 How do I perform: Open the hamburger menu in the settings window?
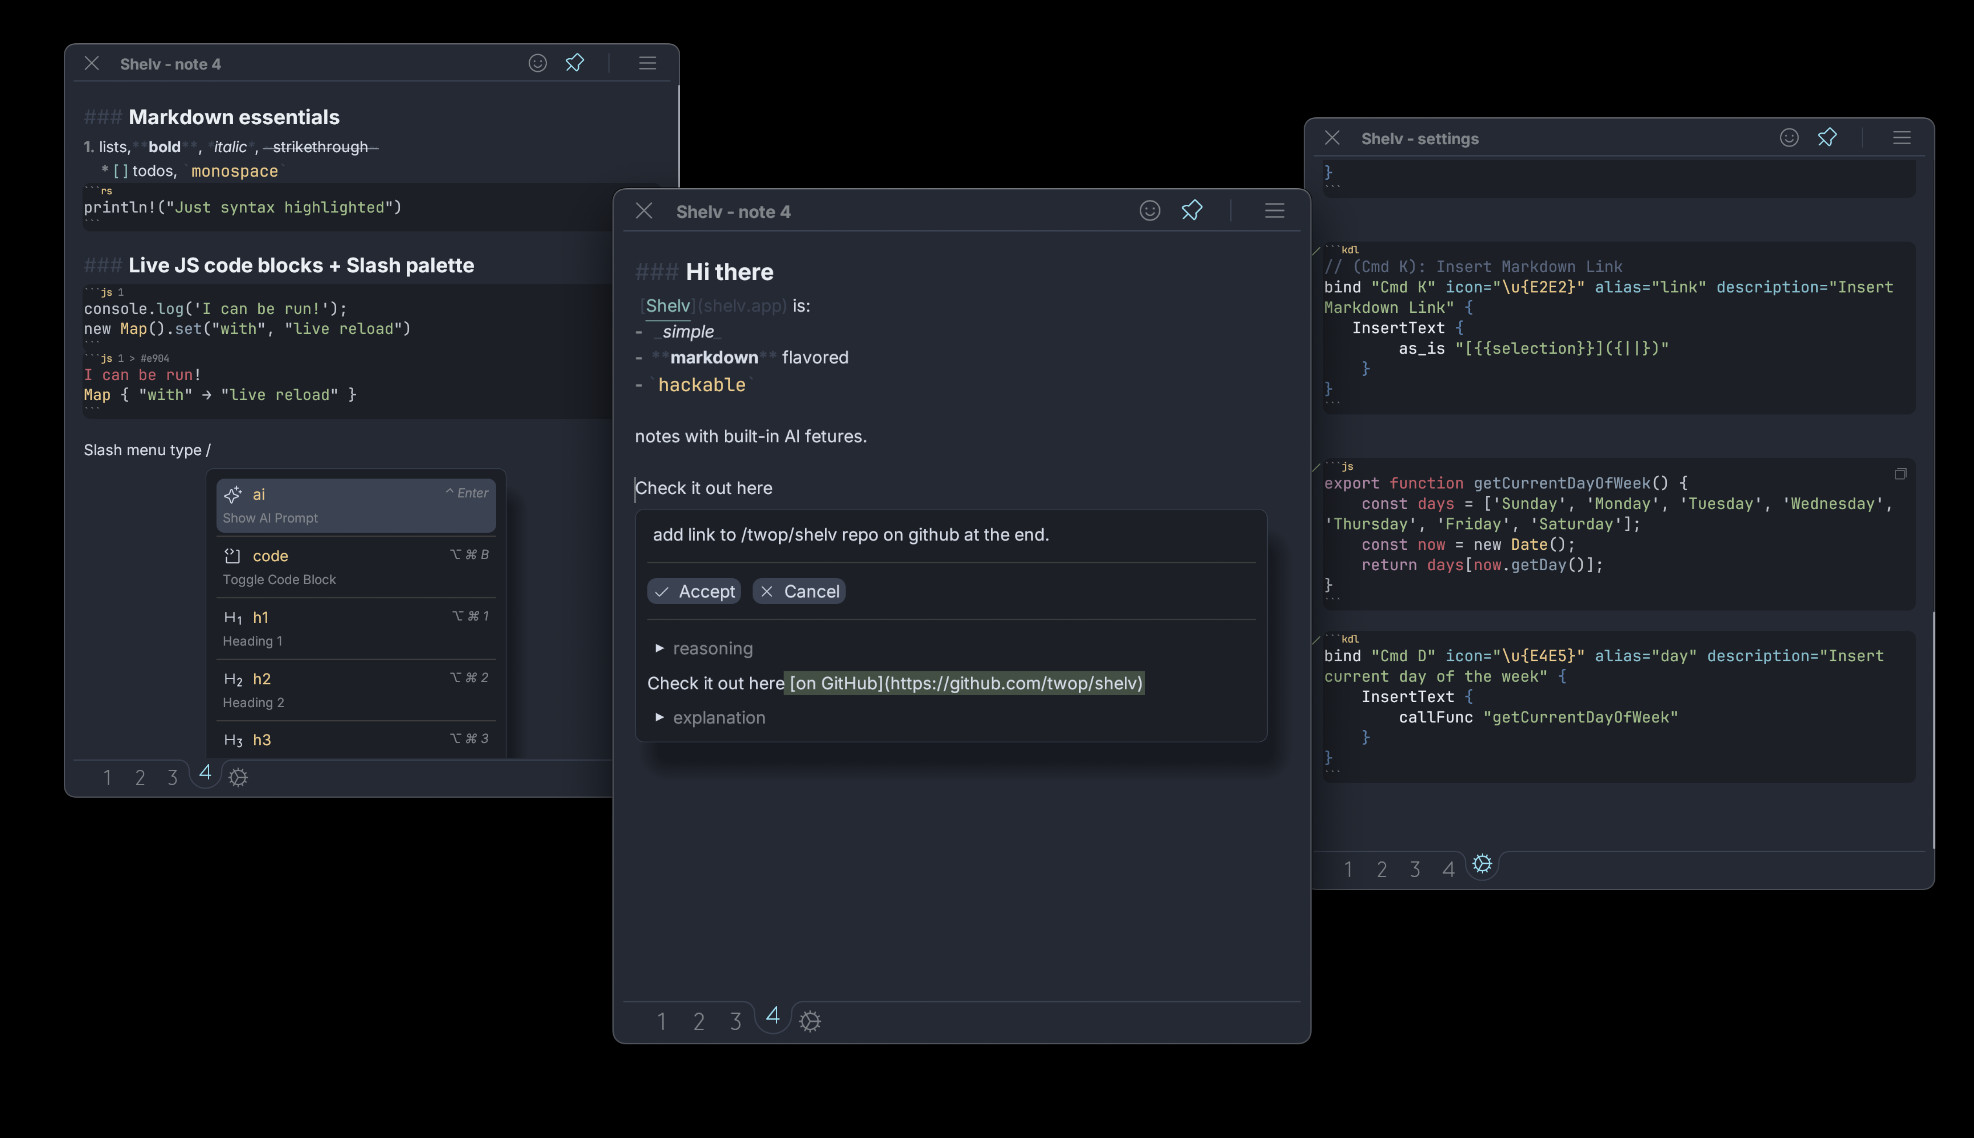click(1902, 138)
